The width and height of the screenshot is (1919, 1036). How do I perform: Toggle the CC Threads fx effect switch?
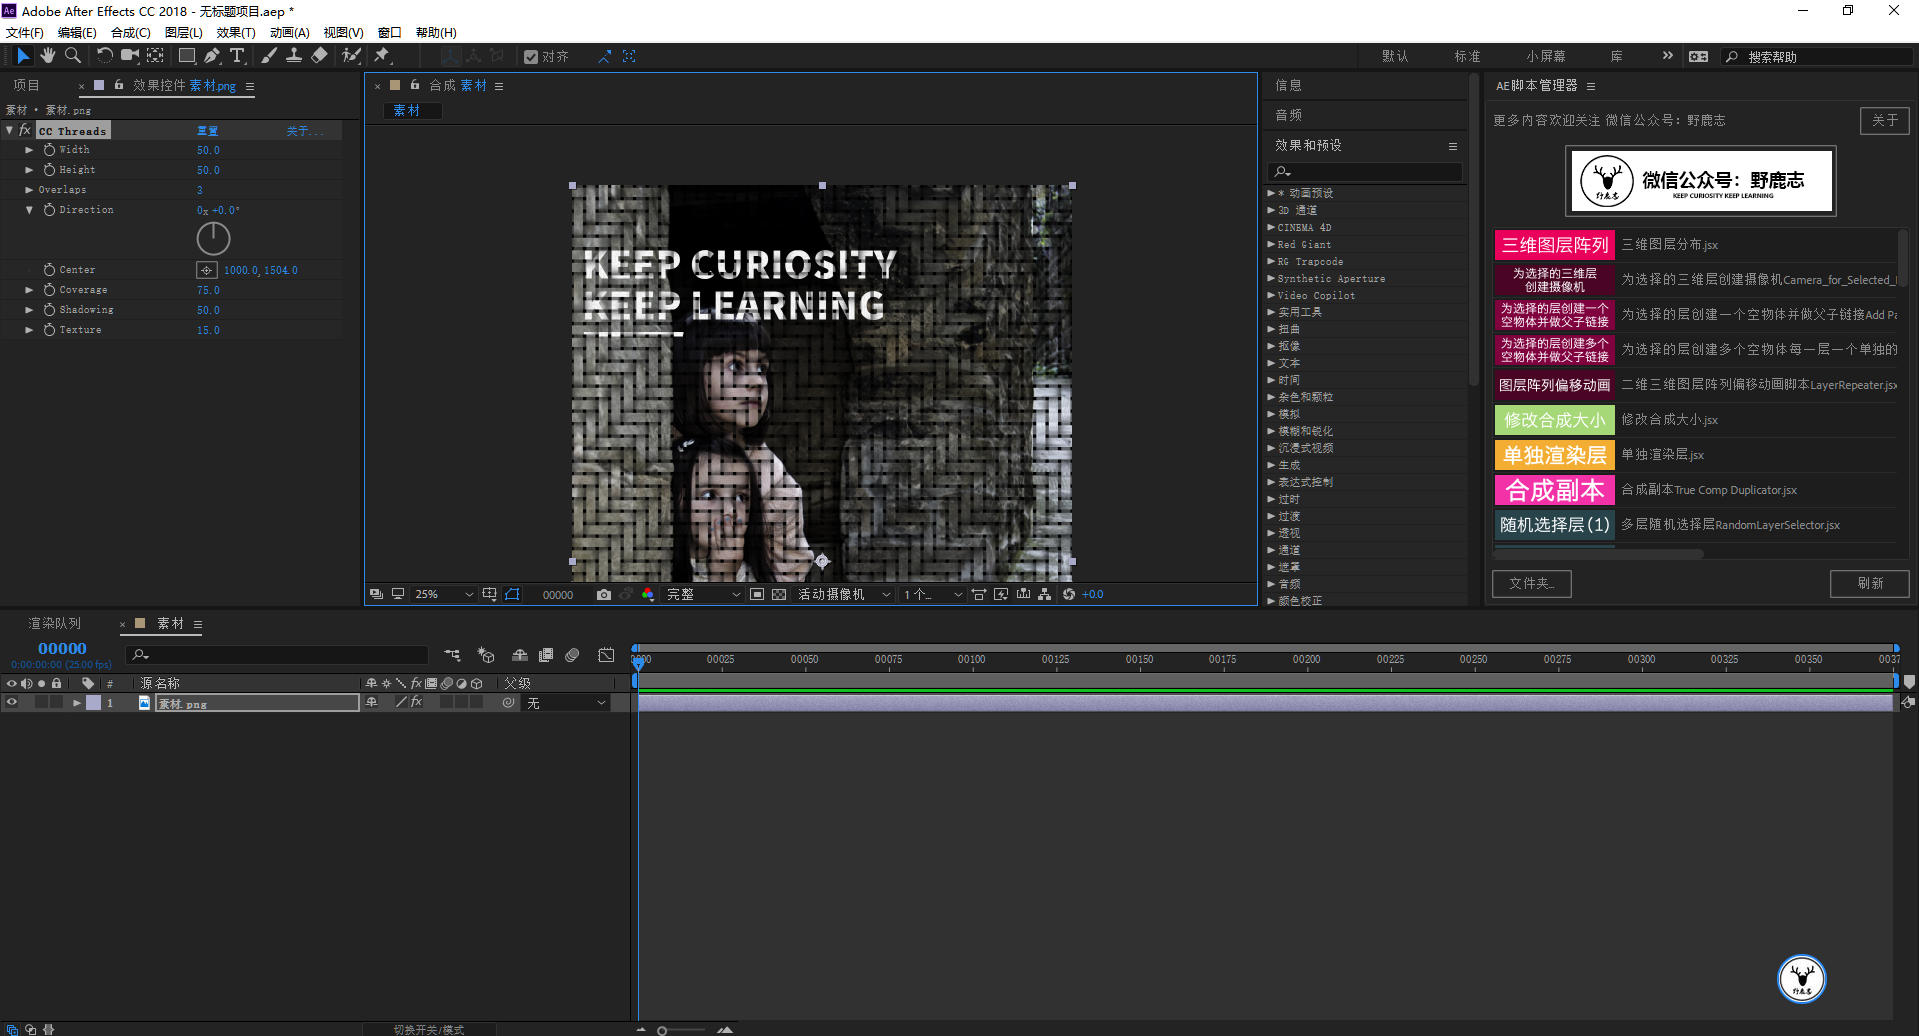coord(25,131)
